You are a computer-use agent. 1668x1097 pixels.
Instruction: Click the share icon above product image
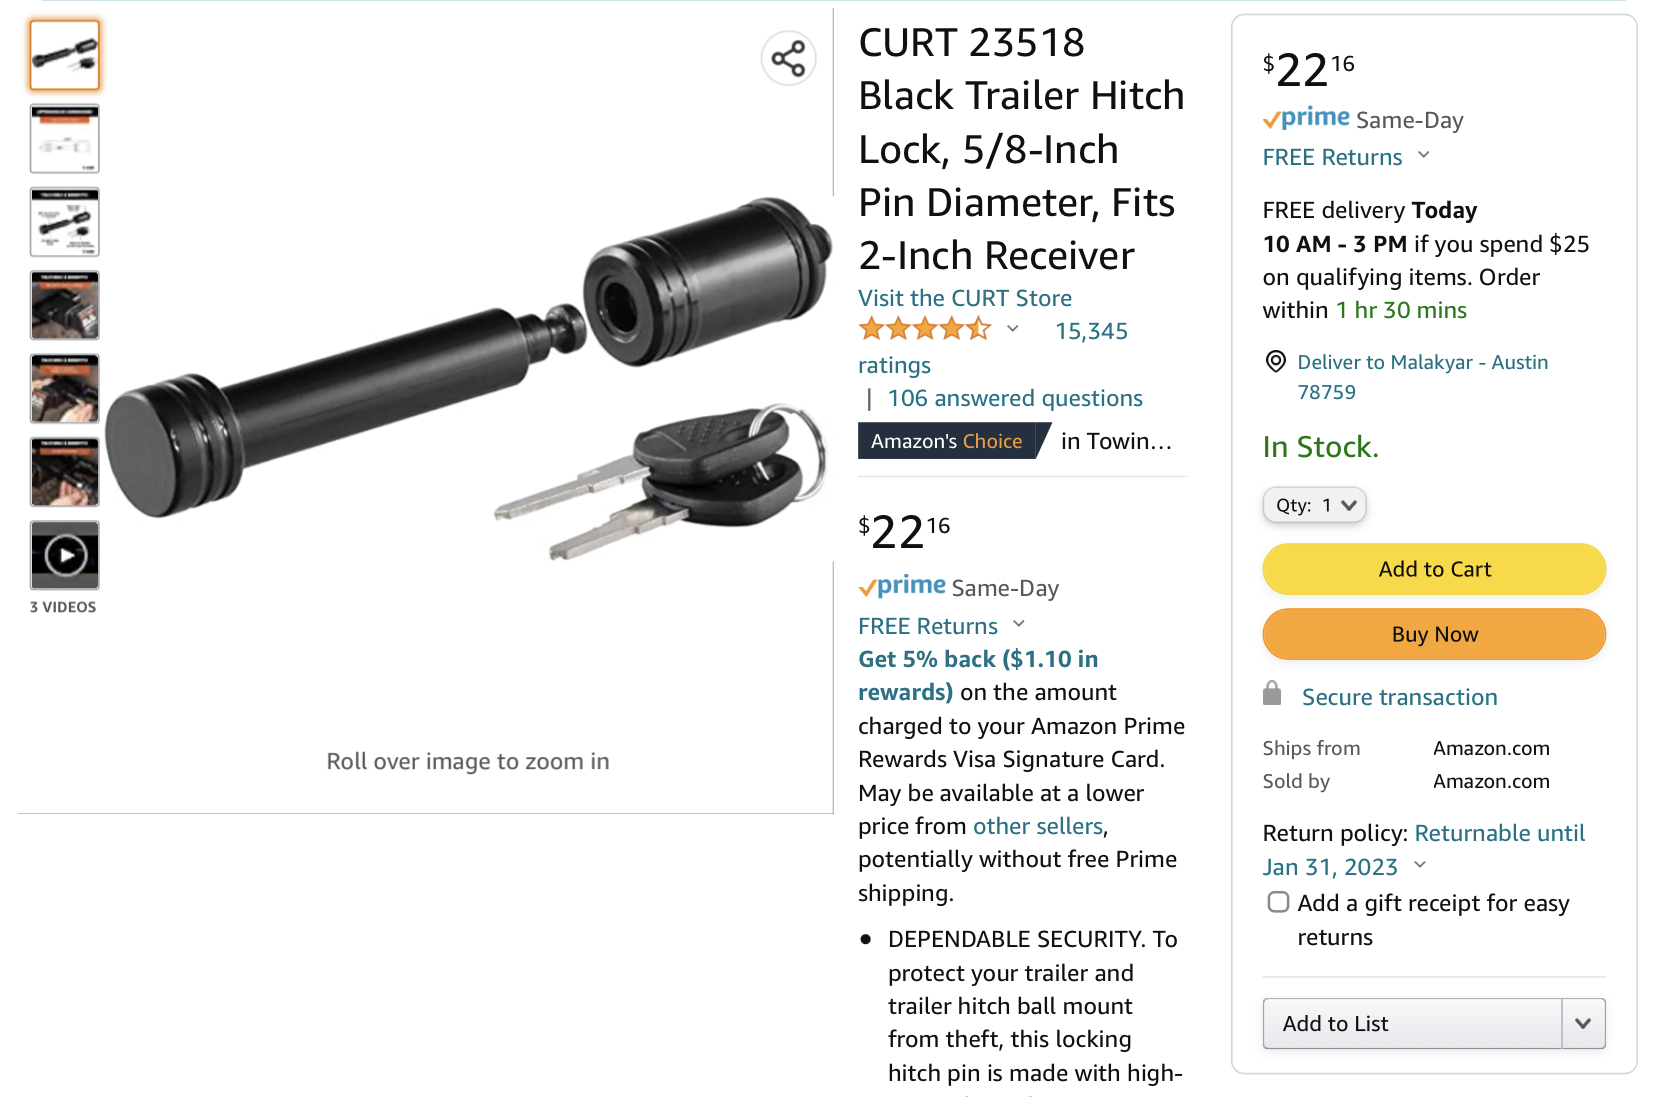(788, 58)
